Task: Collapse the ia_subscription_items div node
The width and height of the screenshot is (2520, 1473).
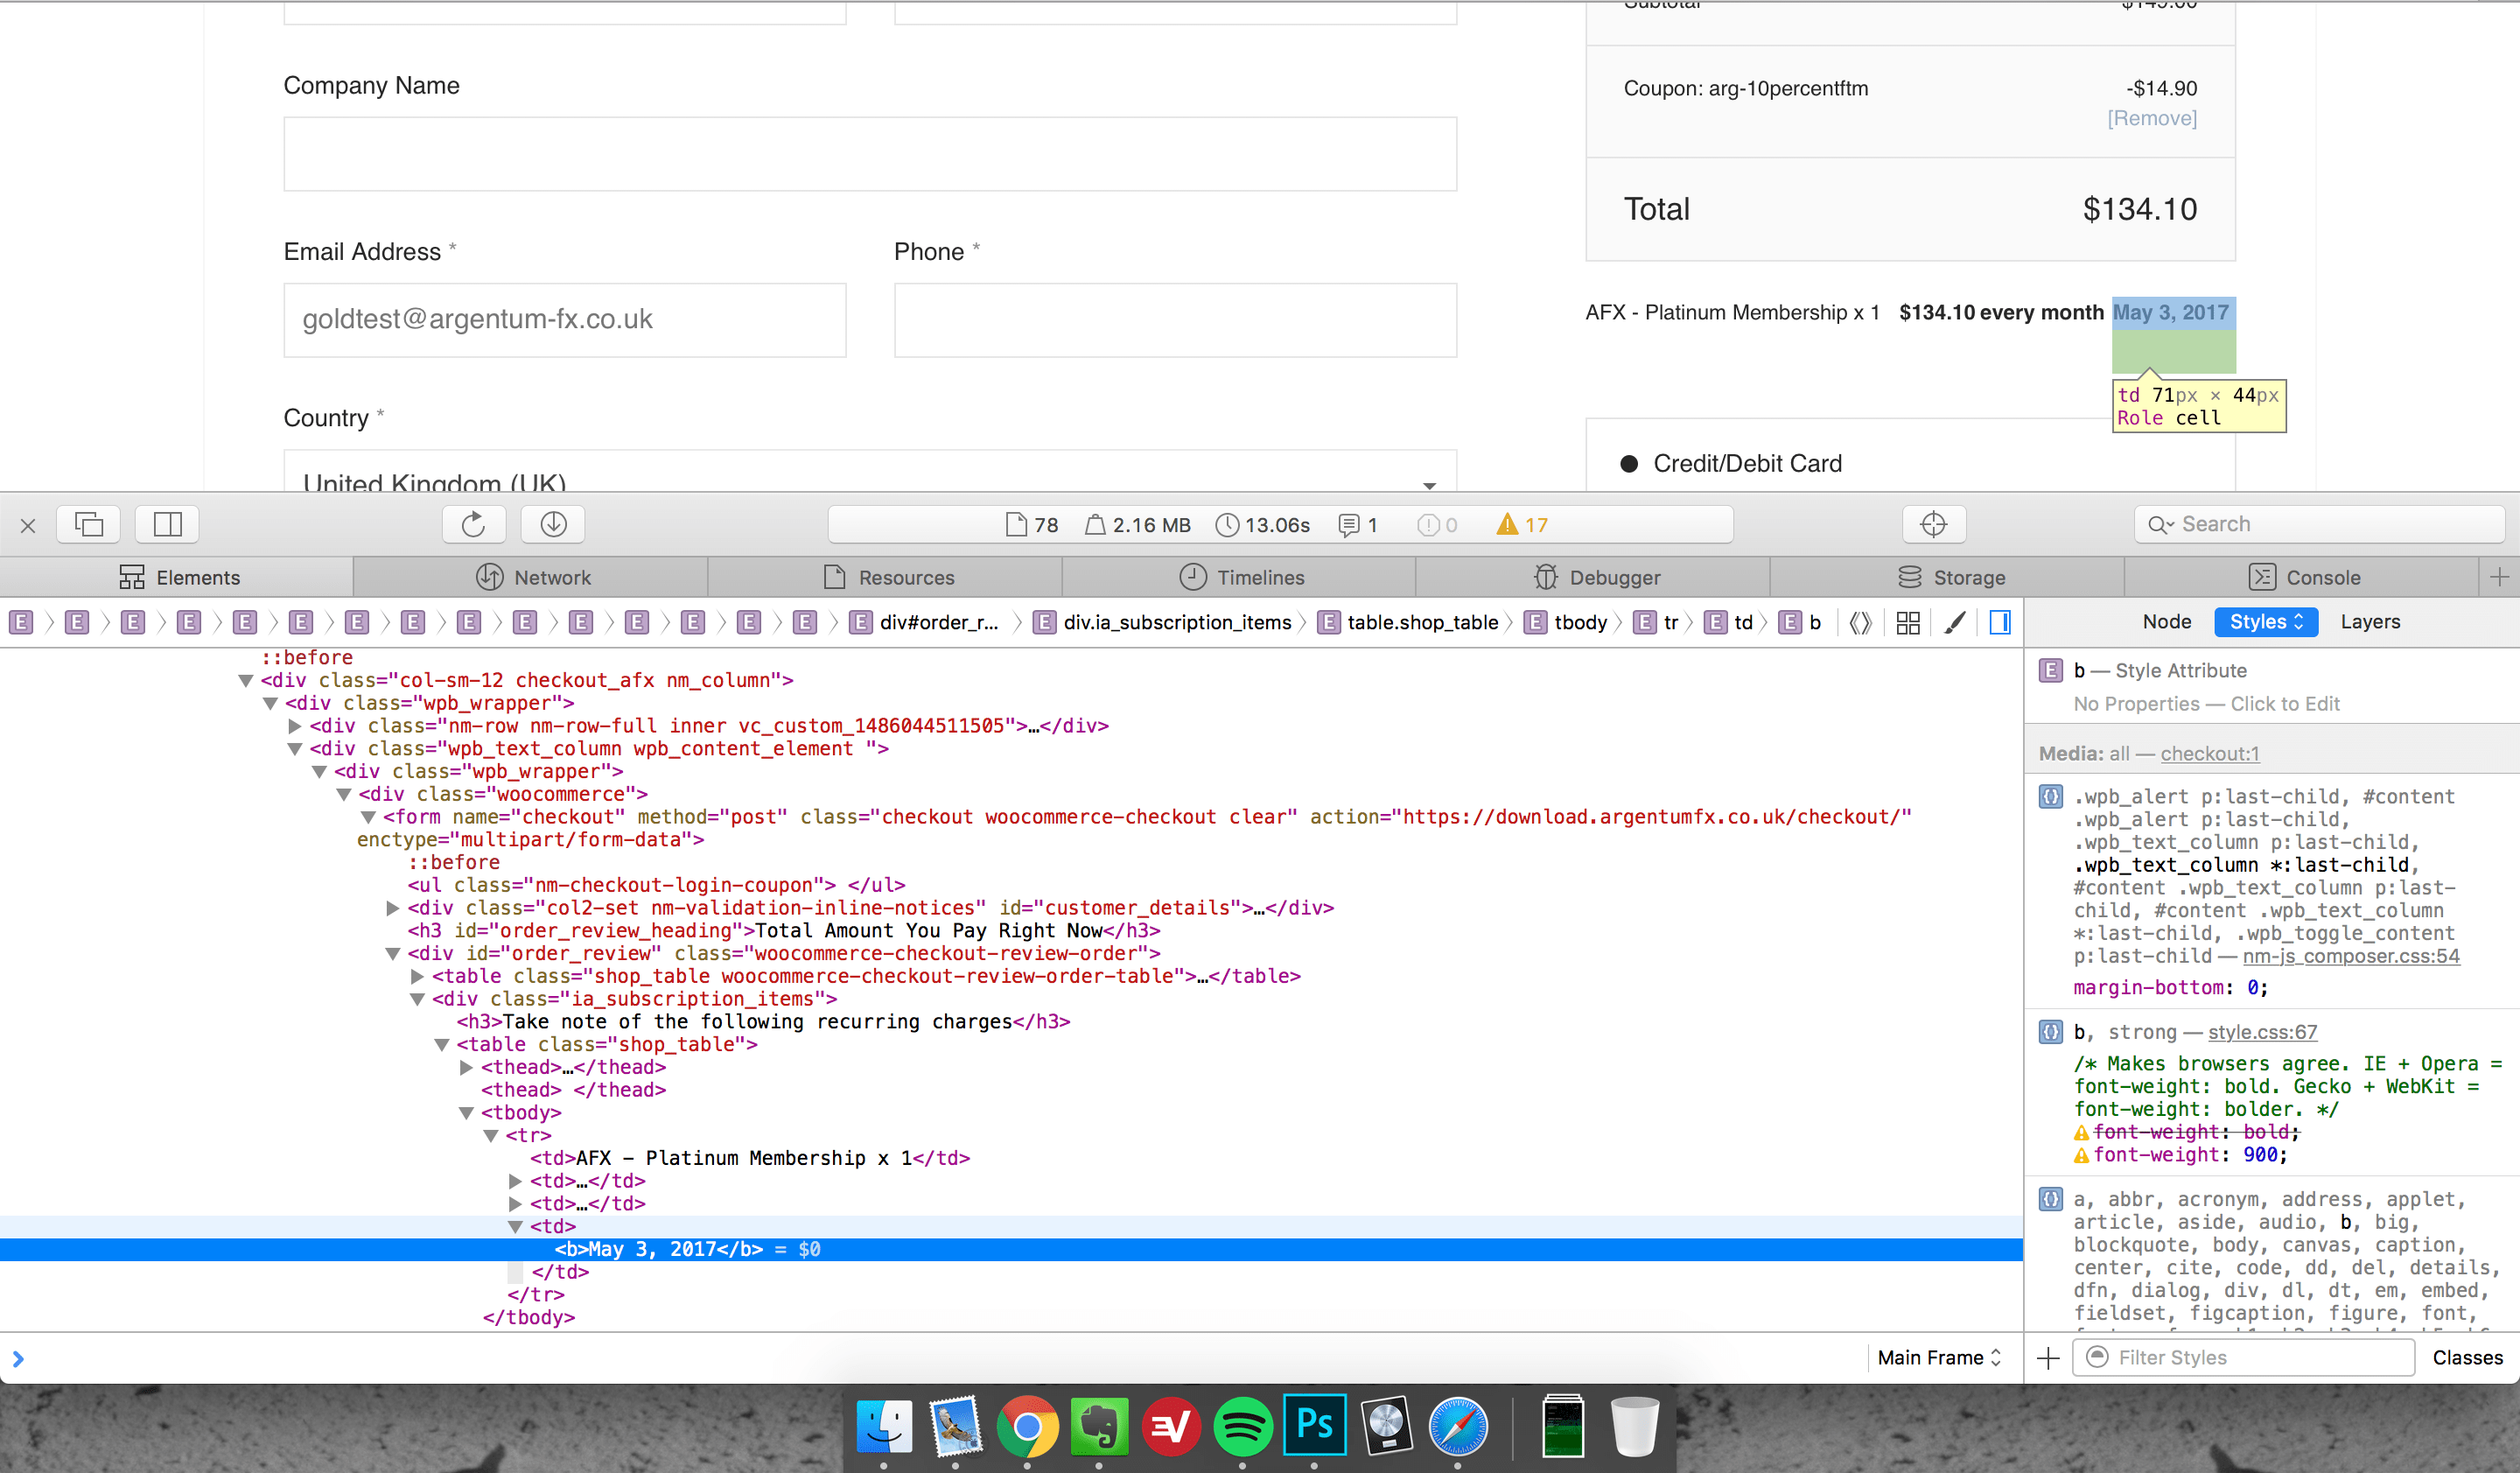Action: pyautogui.click(x=418, y=999)
